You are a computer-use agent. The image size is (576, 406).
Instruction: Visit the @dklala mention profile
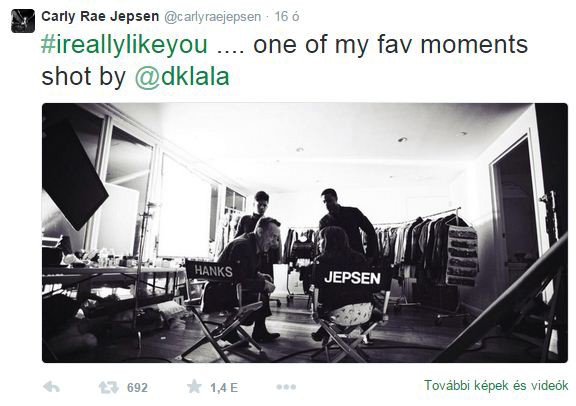tap(182, 77)
